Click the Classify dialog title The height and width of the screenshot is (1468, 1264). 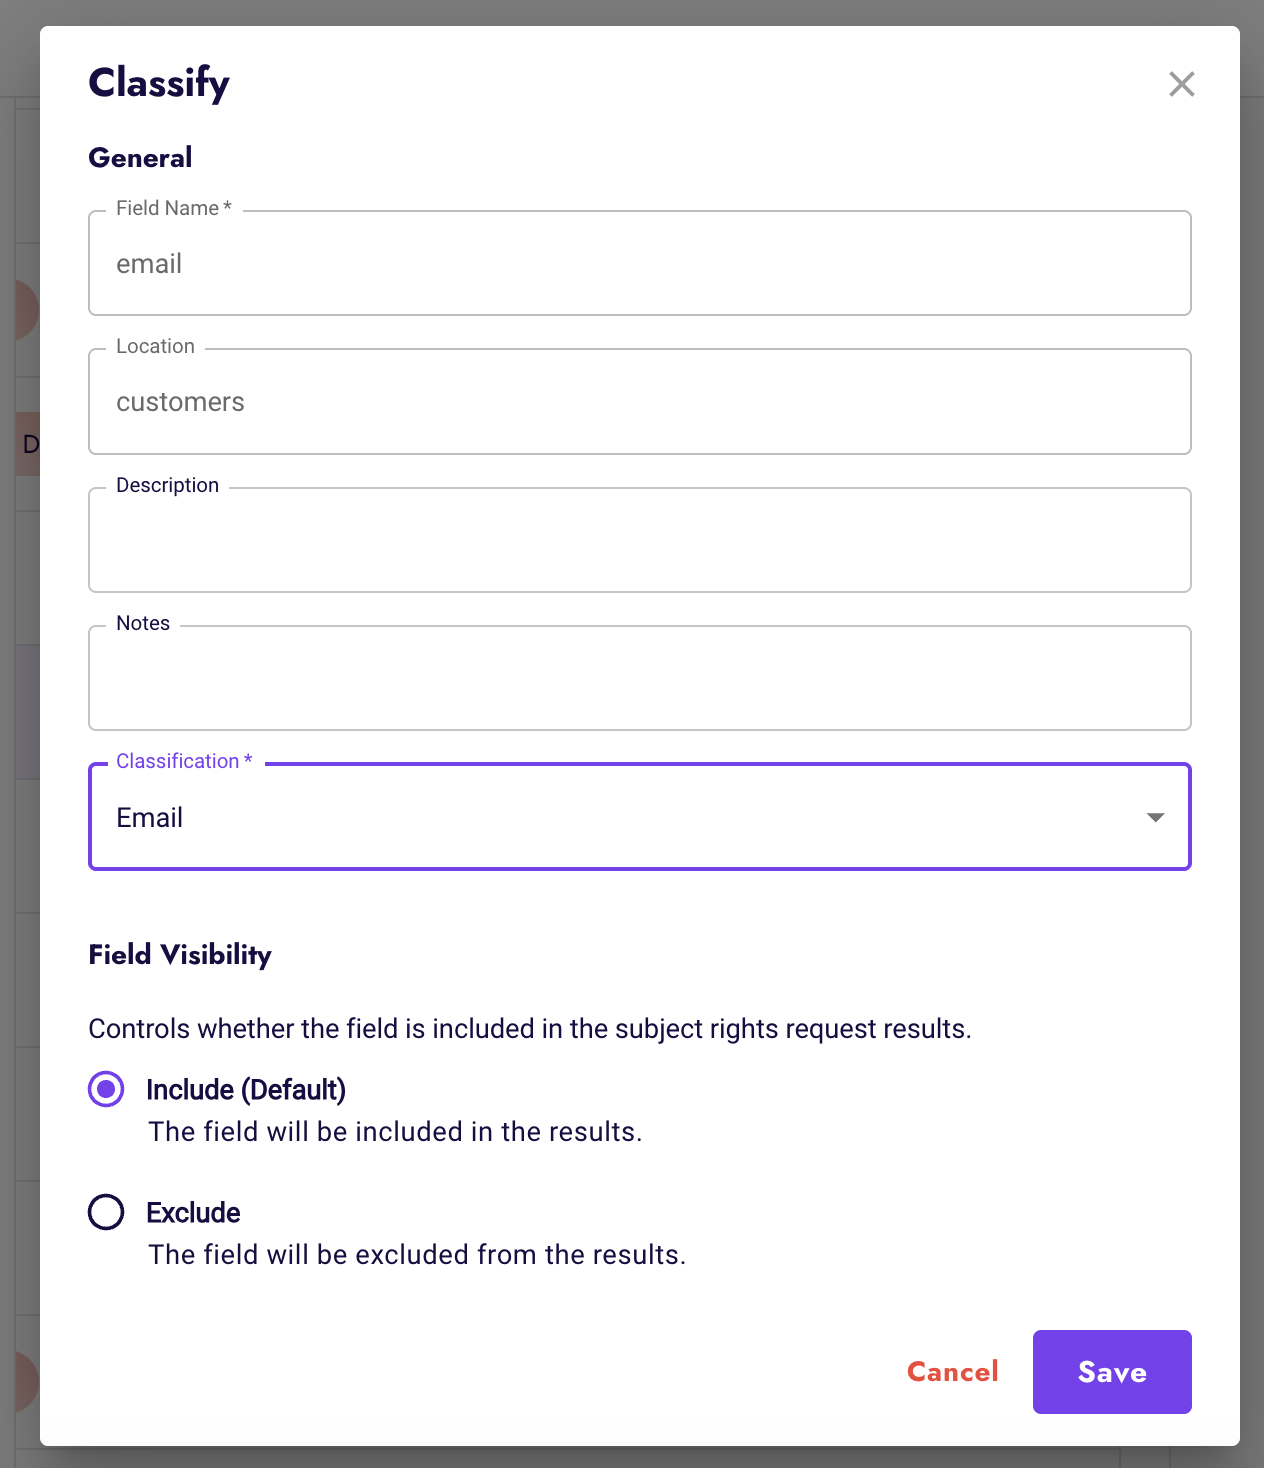click(159, 84)
